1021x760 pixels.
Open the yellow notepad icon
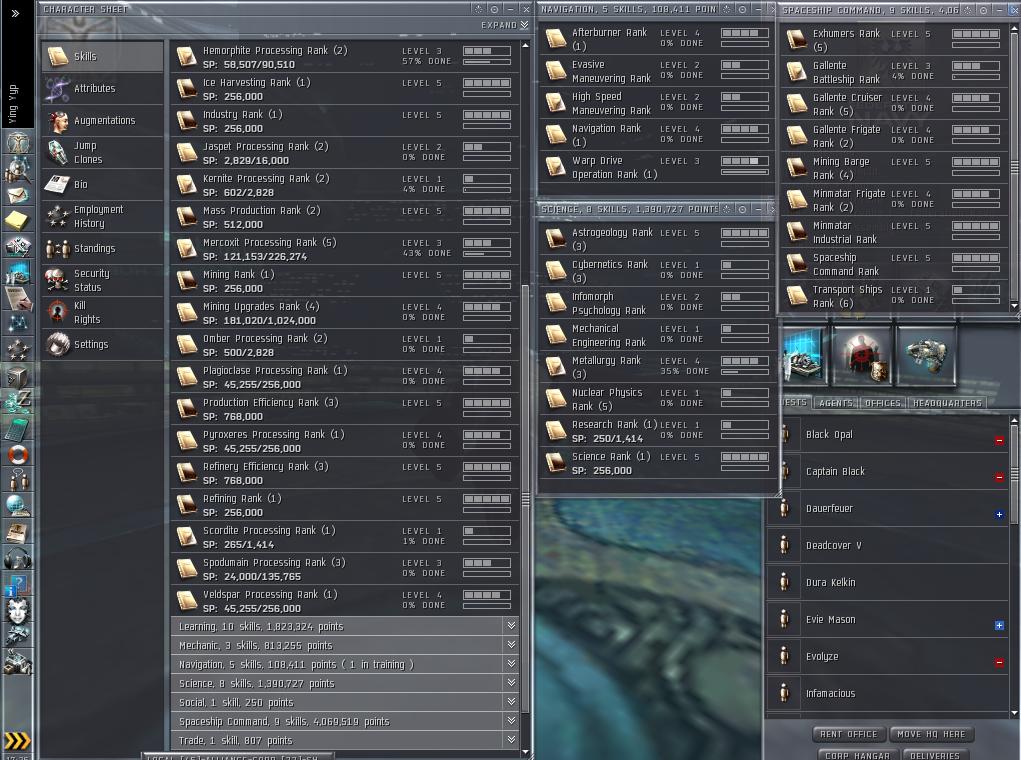(x=18, y=220)
